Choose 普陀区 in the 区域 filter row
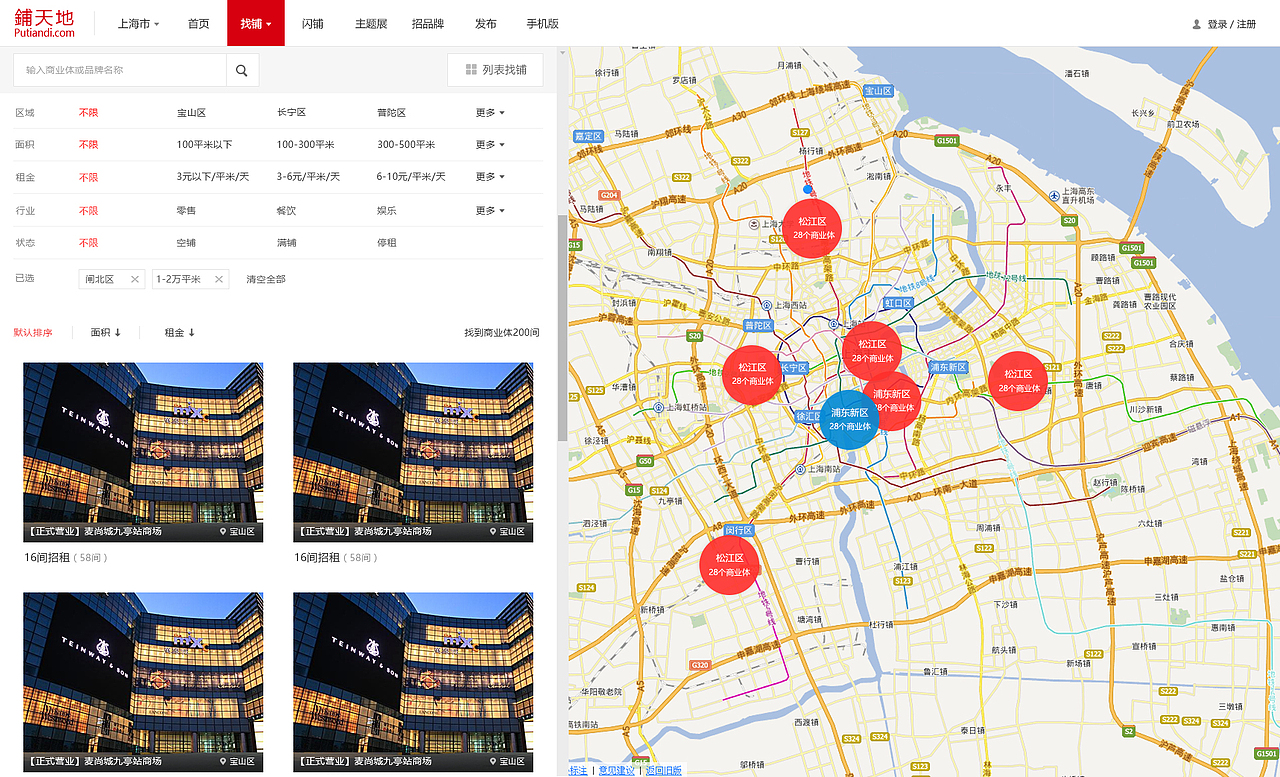This screenshot has height=777, width=1280. 391,113
